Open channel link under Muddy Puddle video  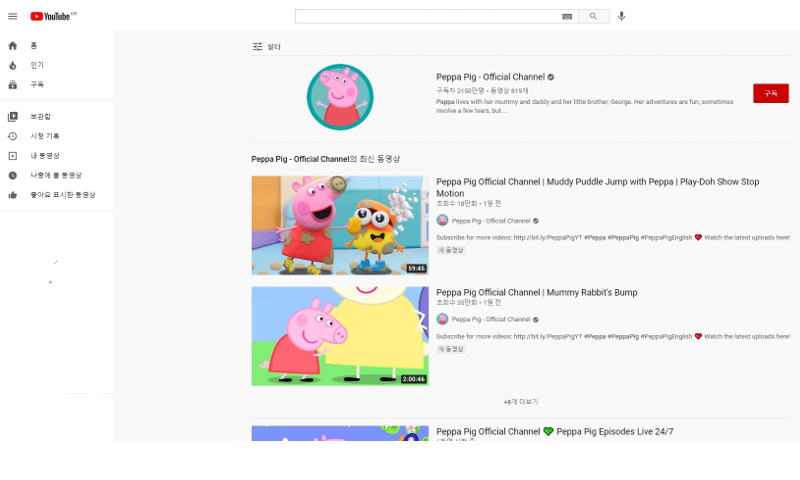(x=491, y=221)
